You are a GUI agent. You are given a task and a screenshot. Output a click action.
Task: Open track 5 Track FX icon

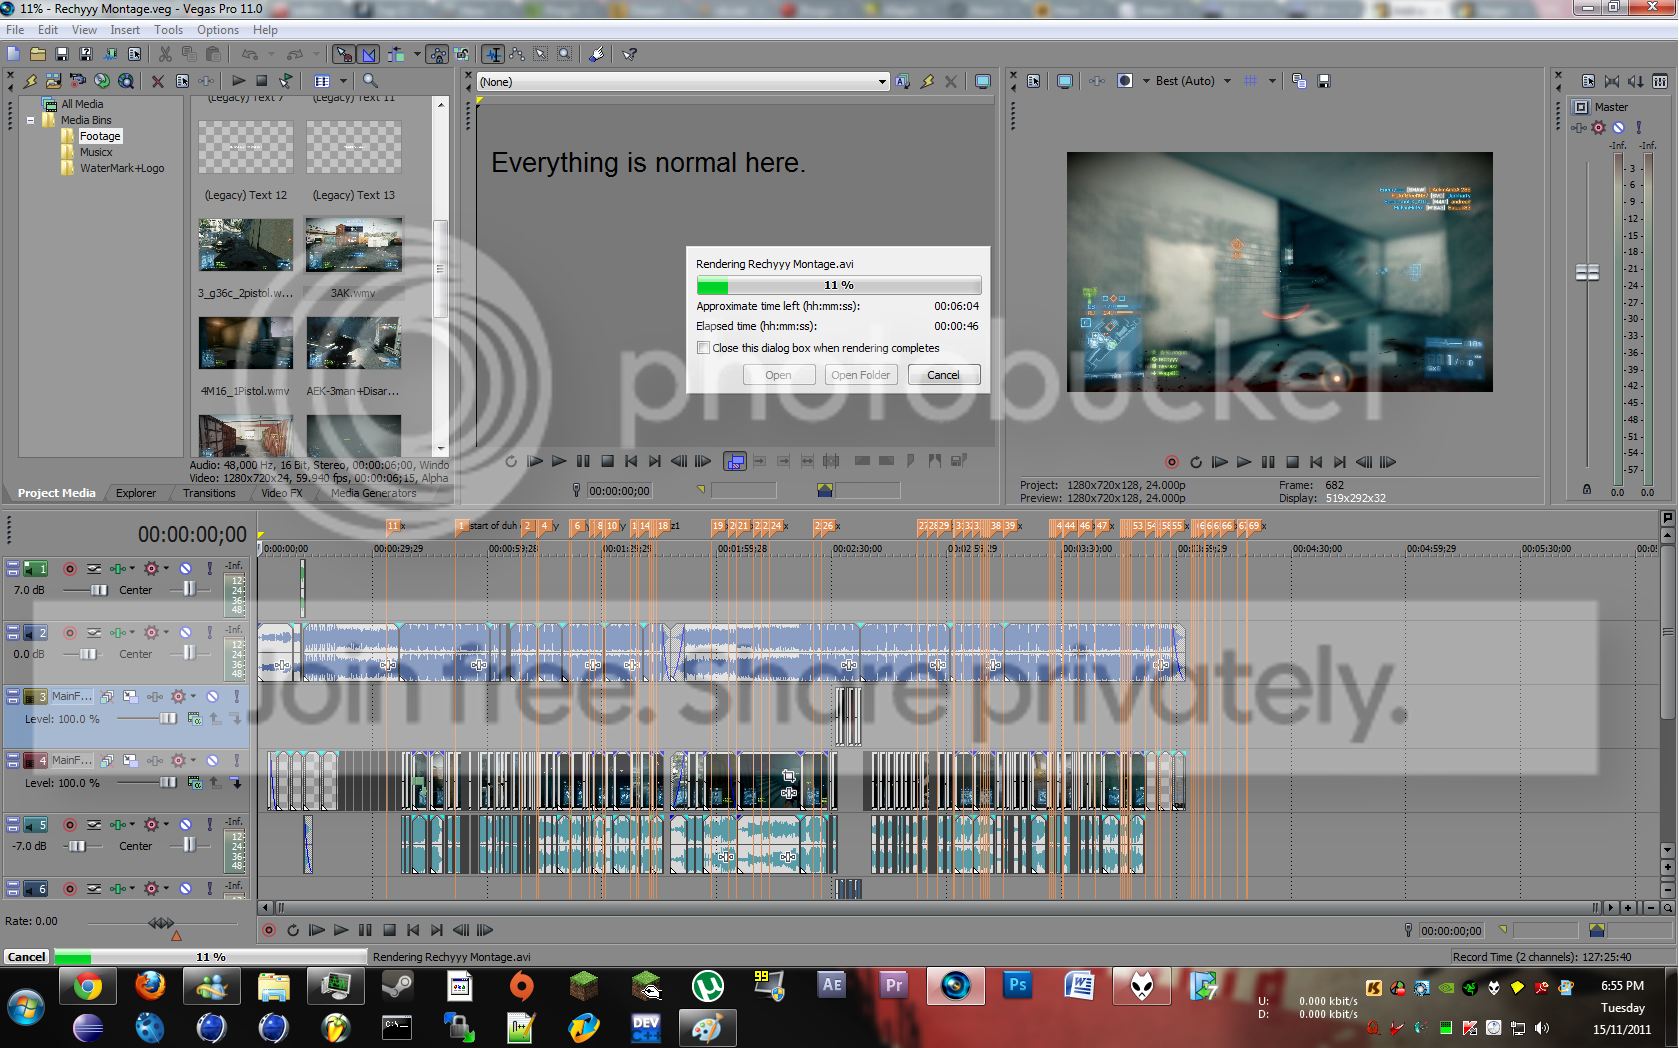click(x=120, y=825)
